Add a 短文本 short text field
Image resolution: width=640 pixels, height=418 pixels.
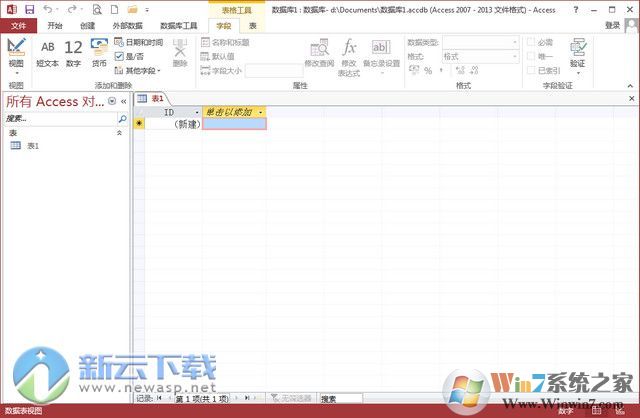pos(47,53)
